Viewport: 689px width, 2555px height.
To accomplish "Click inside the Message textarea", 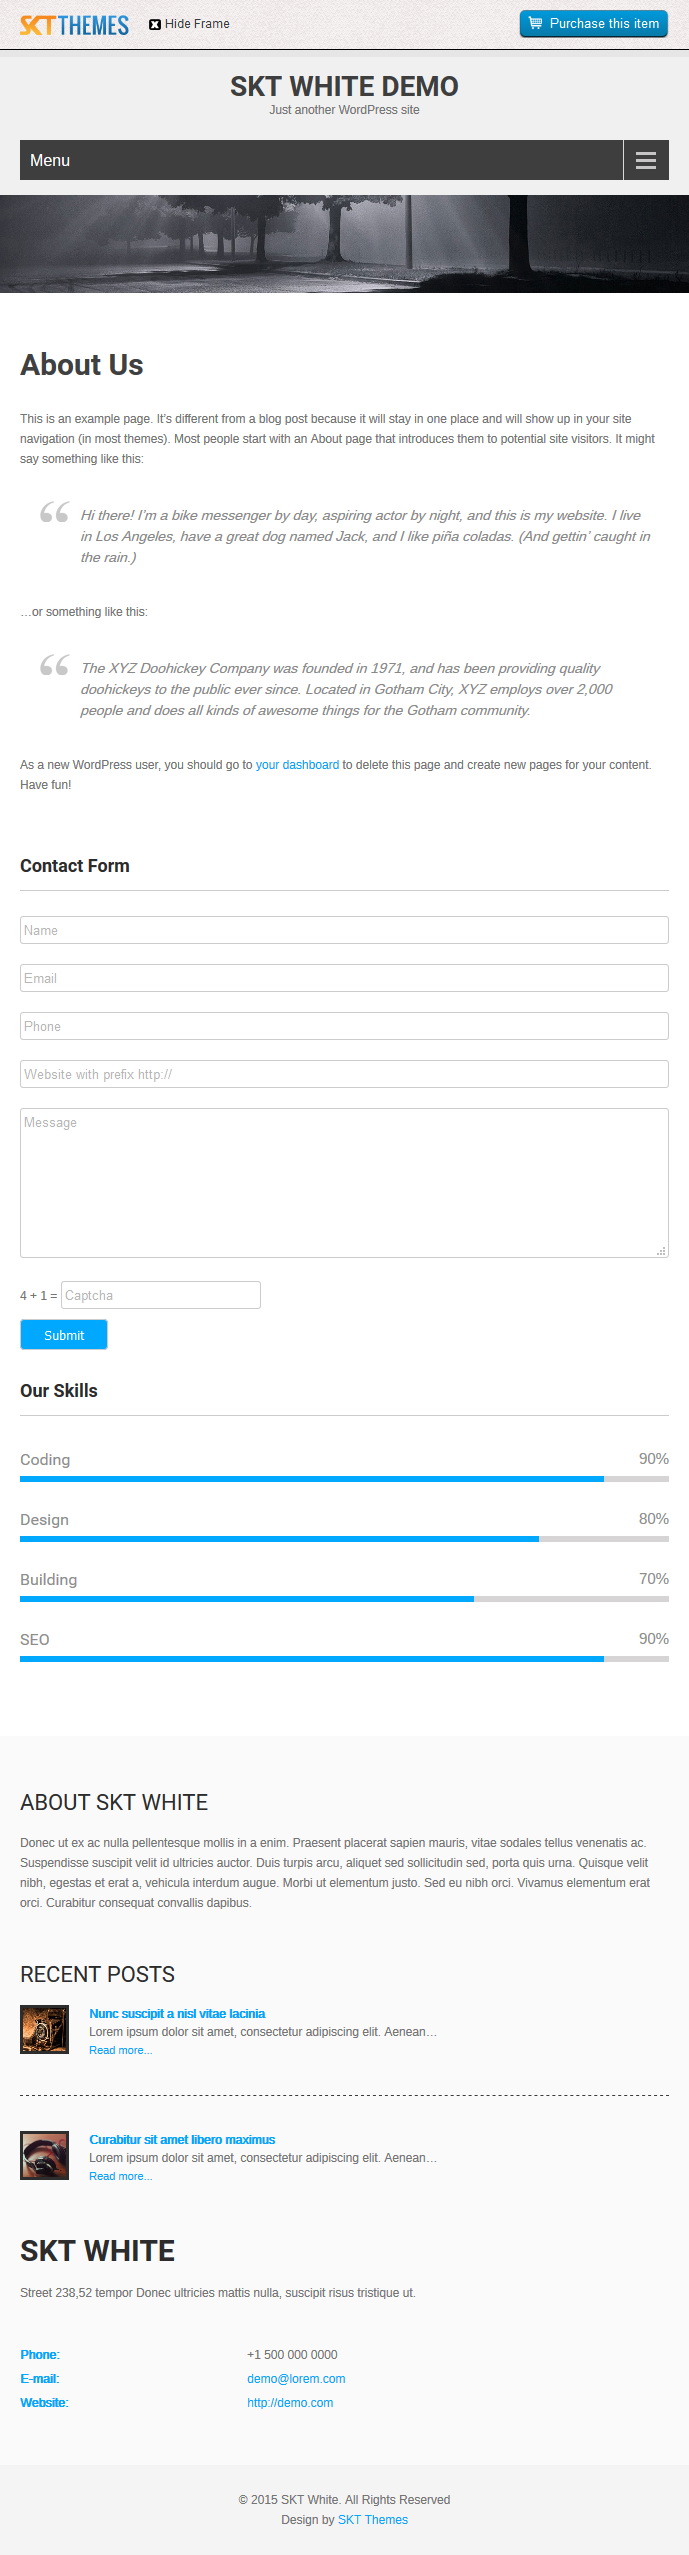I will (344, 1183).
